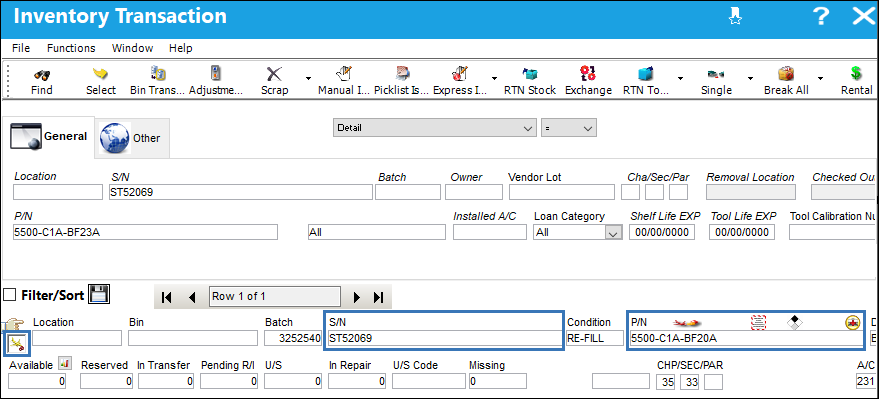879x399 pixels.
Task: Expand the Break All dropdown arrow
Action: click(x=820, y=78)
